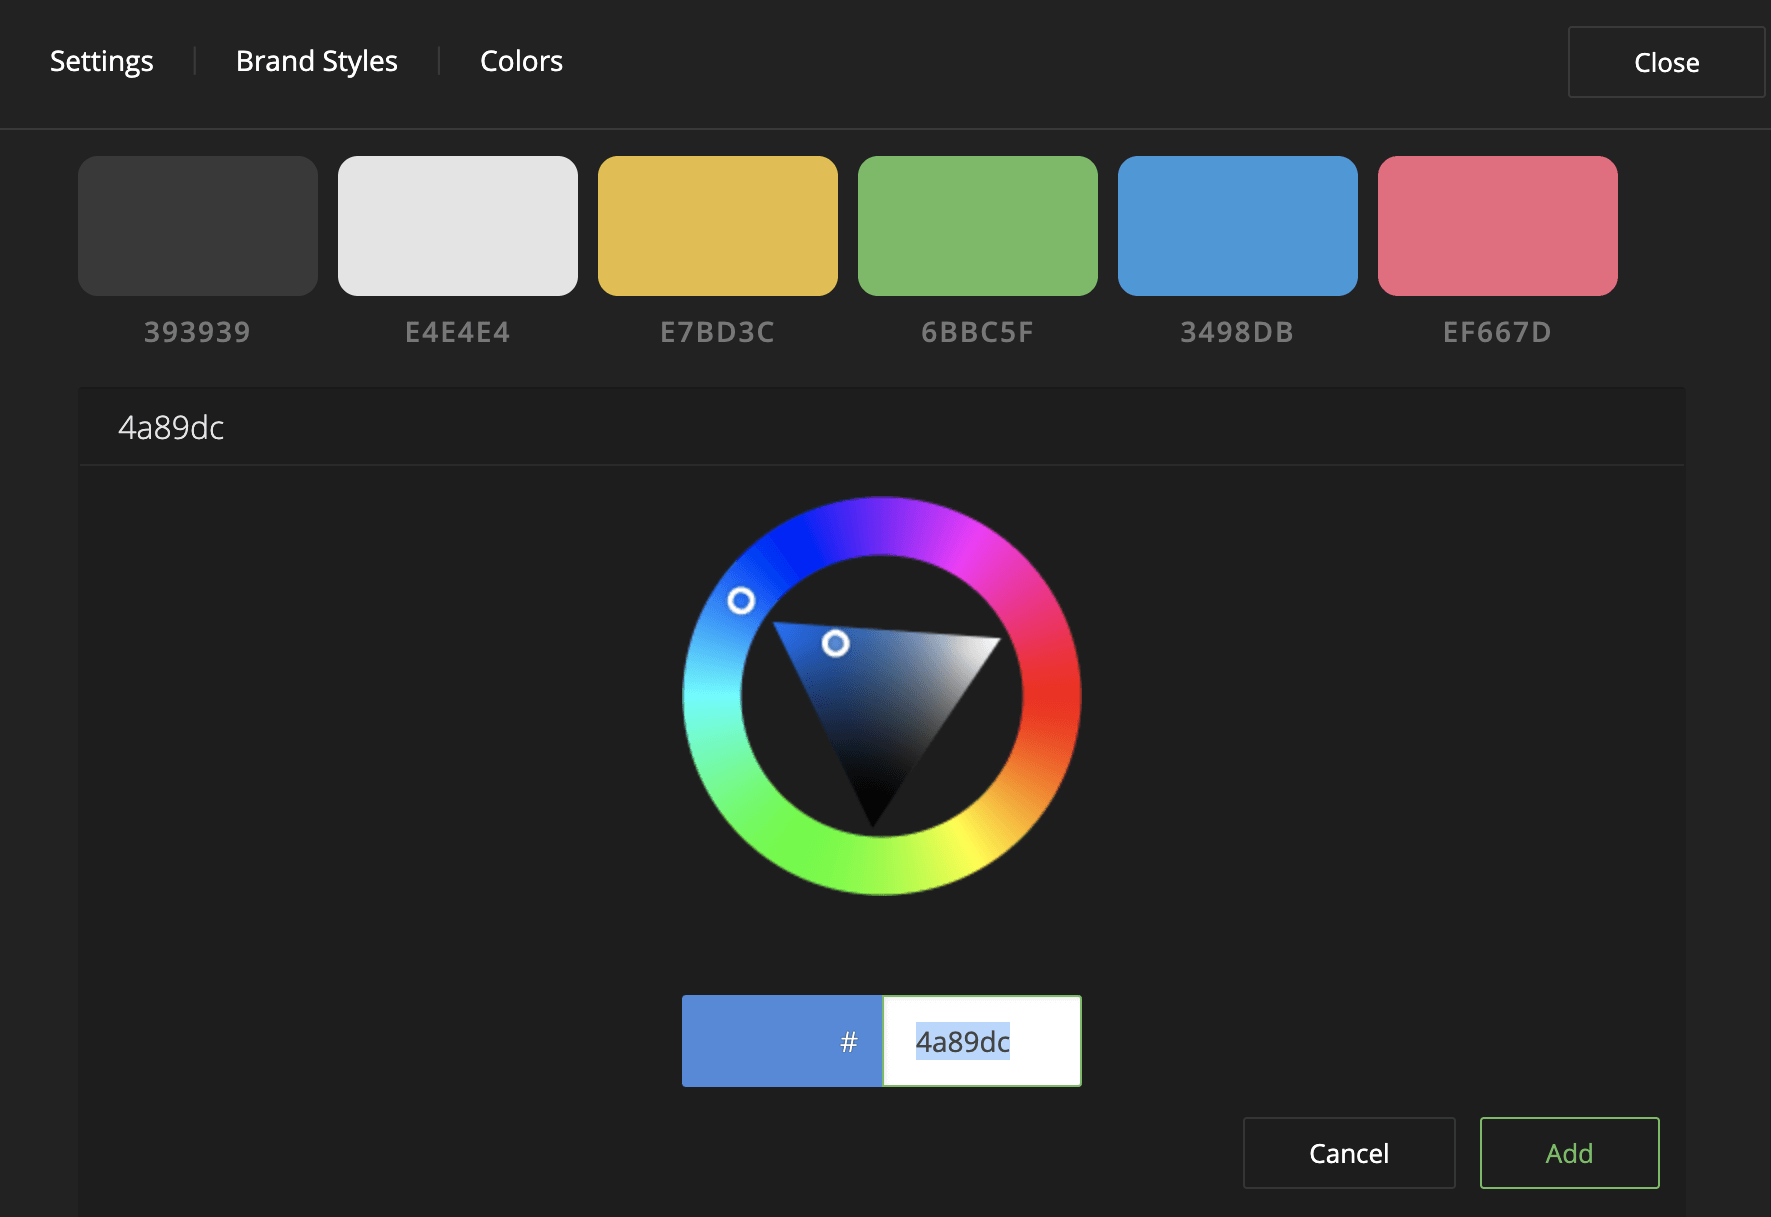Click the hex code input field

(x=981, y=1041)
